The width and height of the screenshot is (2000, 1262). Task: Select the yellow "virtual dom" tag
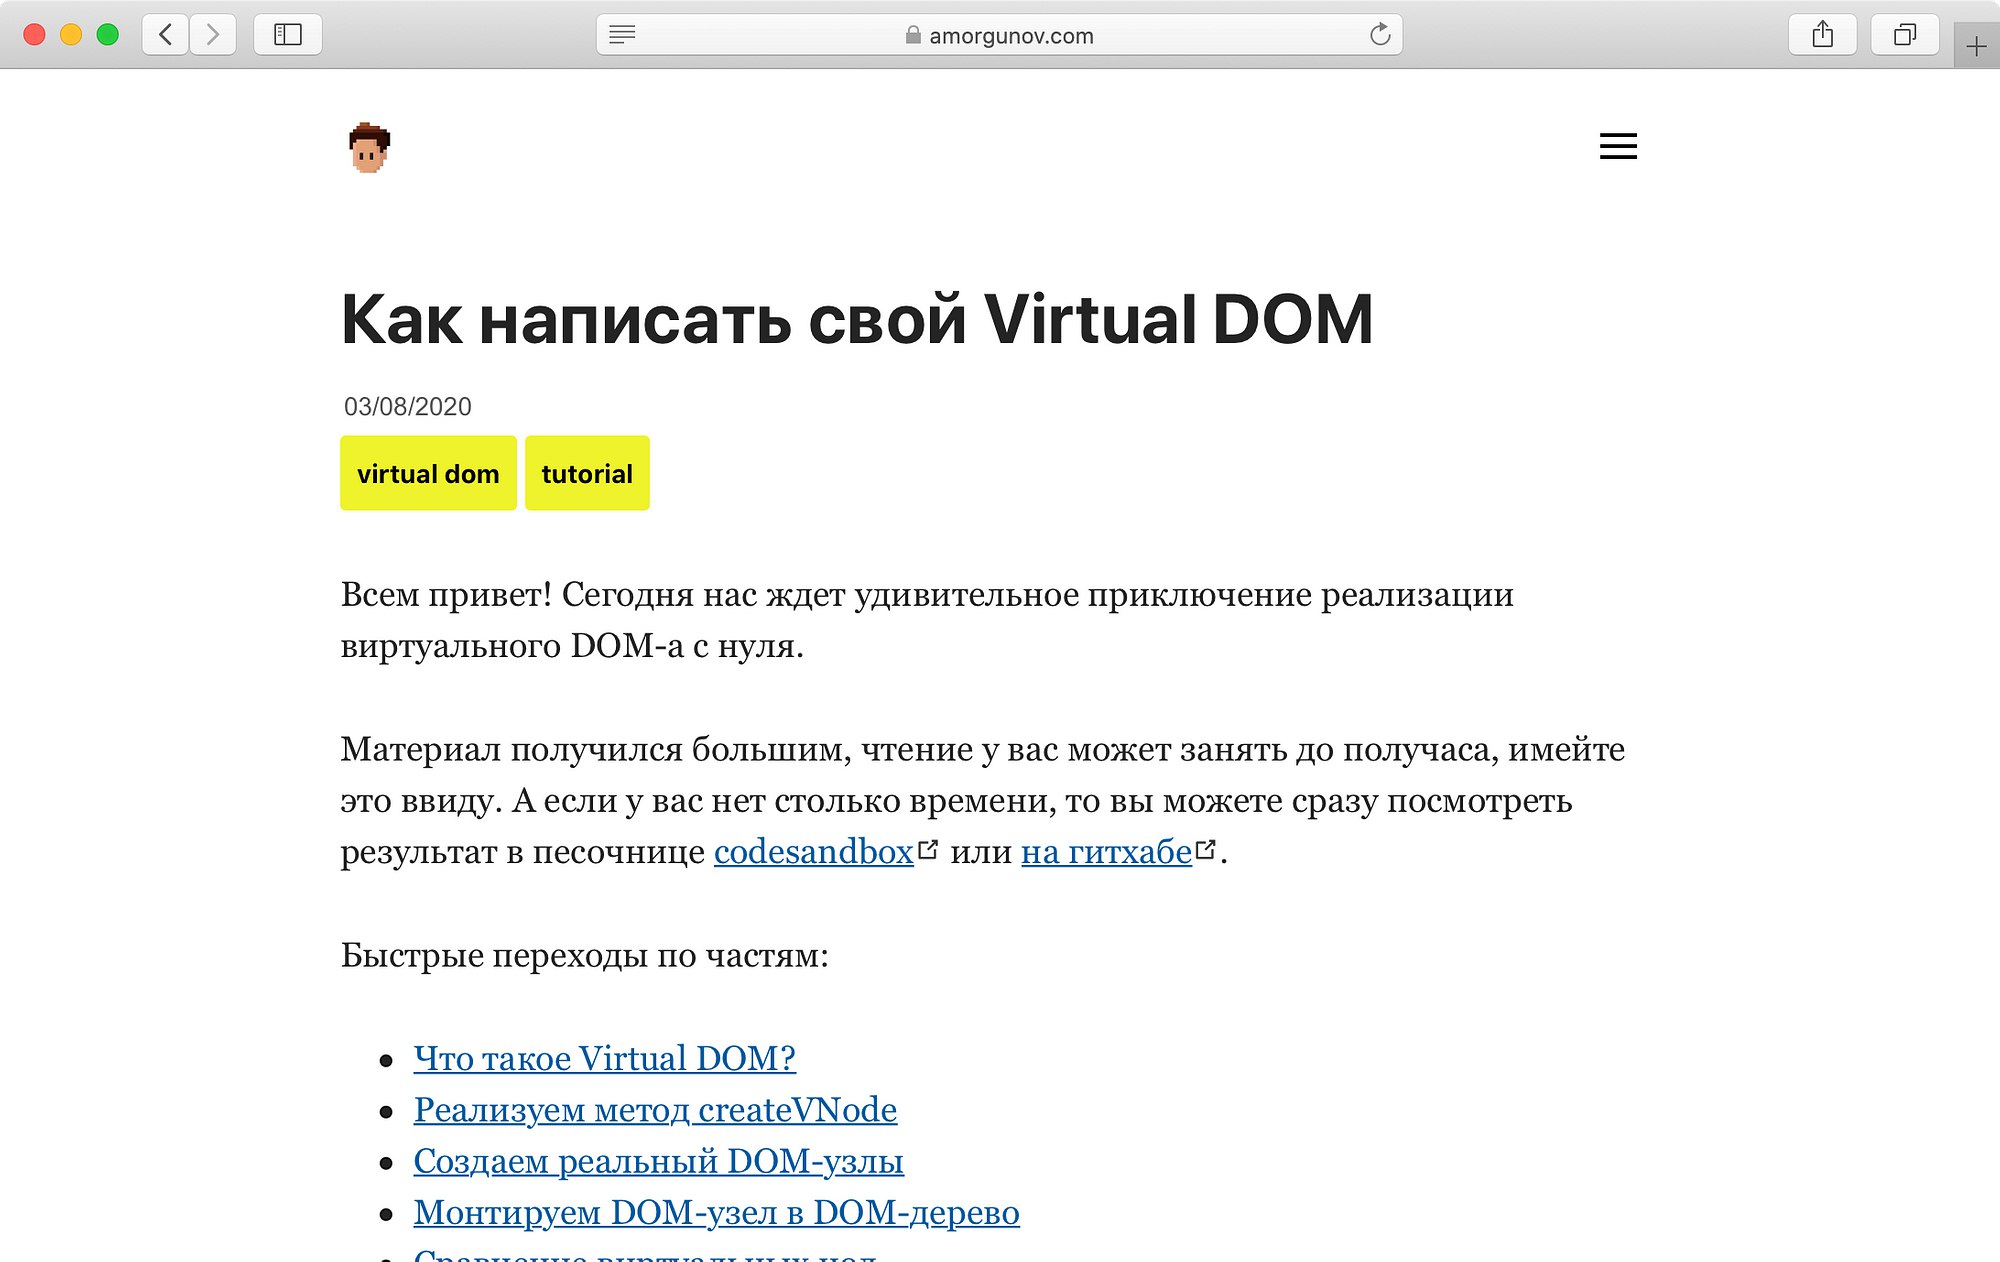click(x=428, y=473)
